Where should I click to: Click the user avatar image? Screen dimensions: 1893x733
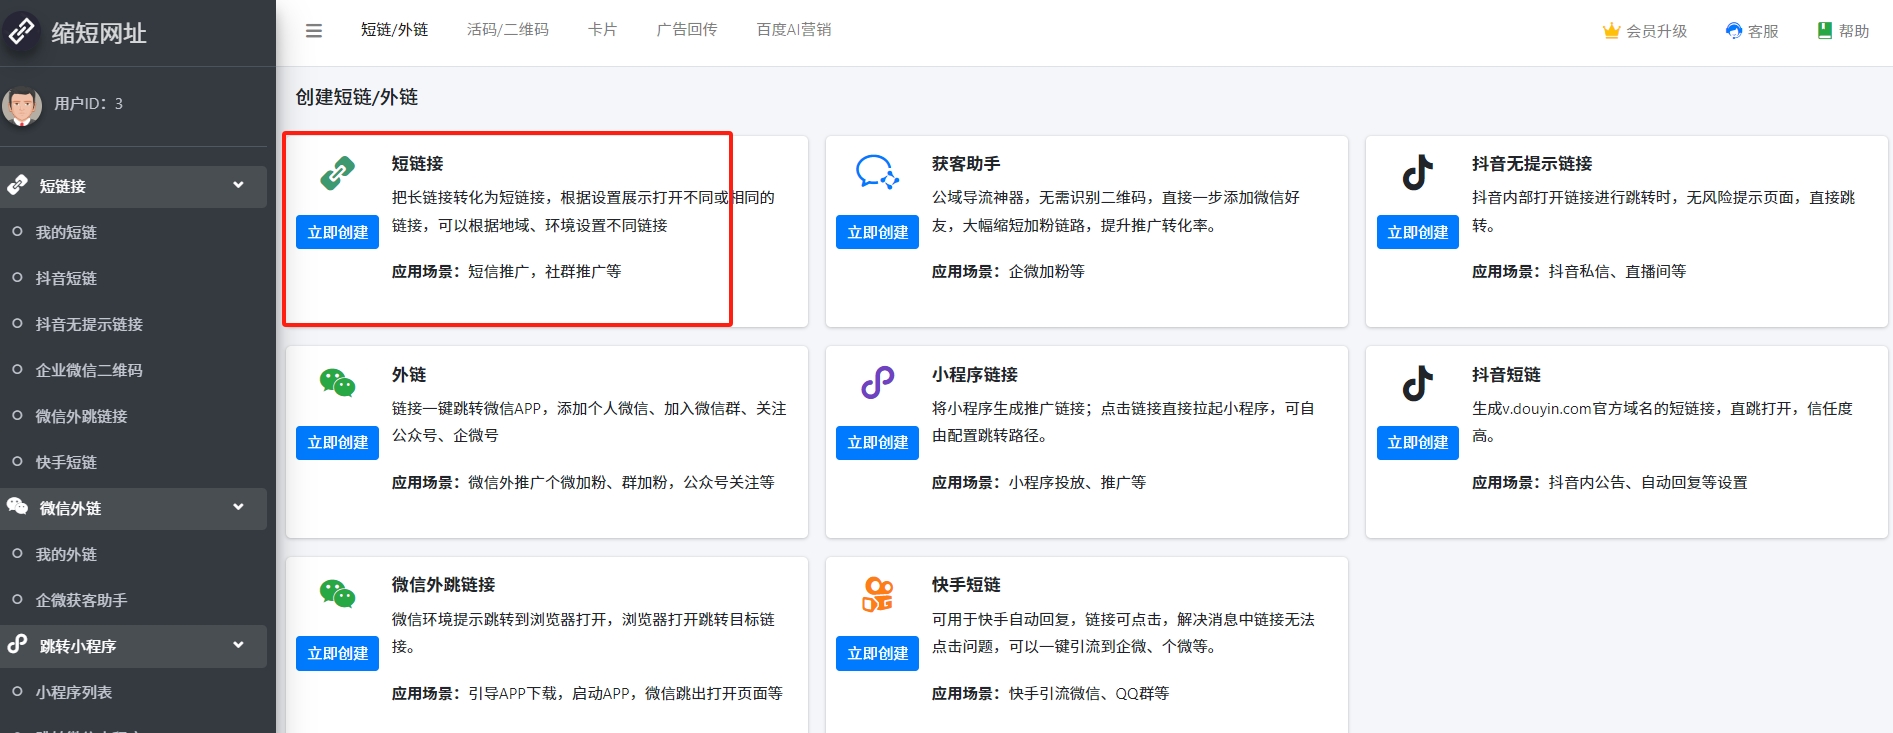click(x=22, y=105)
